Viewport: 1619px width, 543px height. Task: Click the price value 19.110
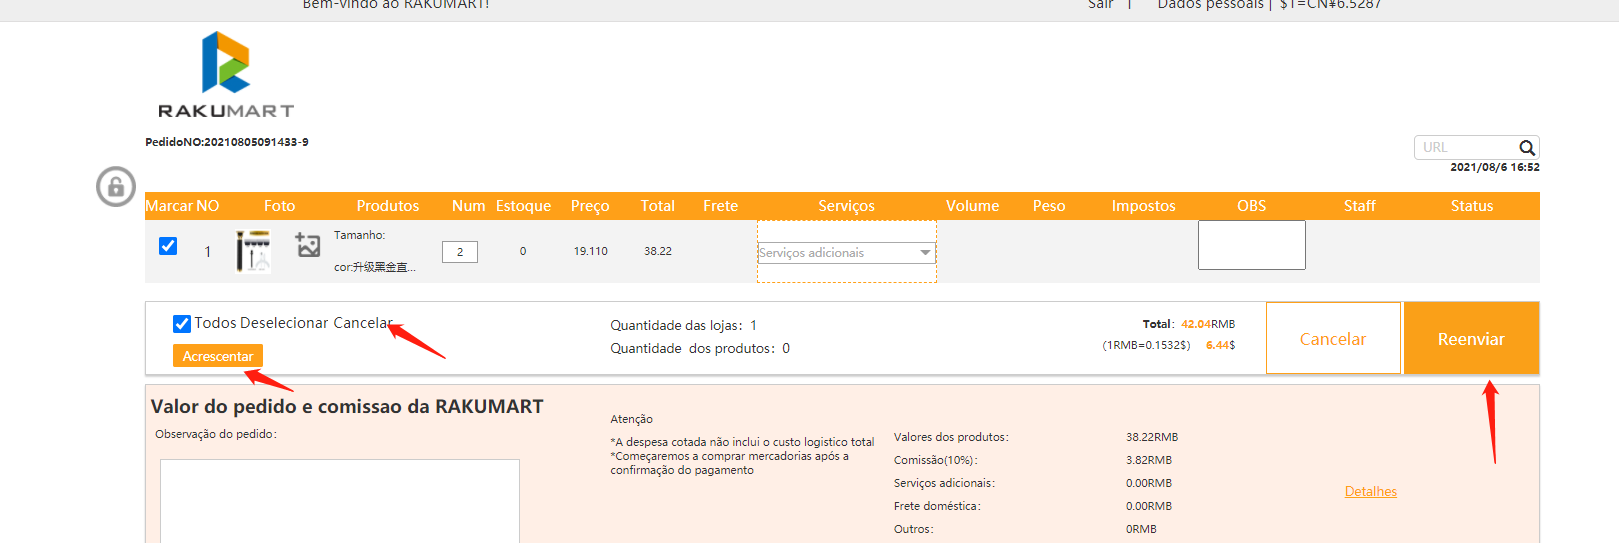(x=590, y=251)
